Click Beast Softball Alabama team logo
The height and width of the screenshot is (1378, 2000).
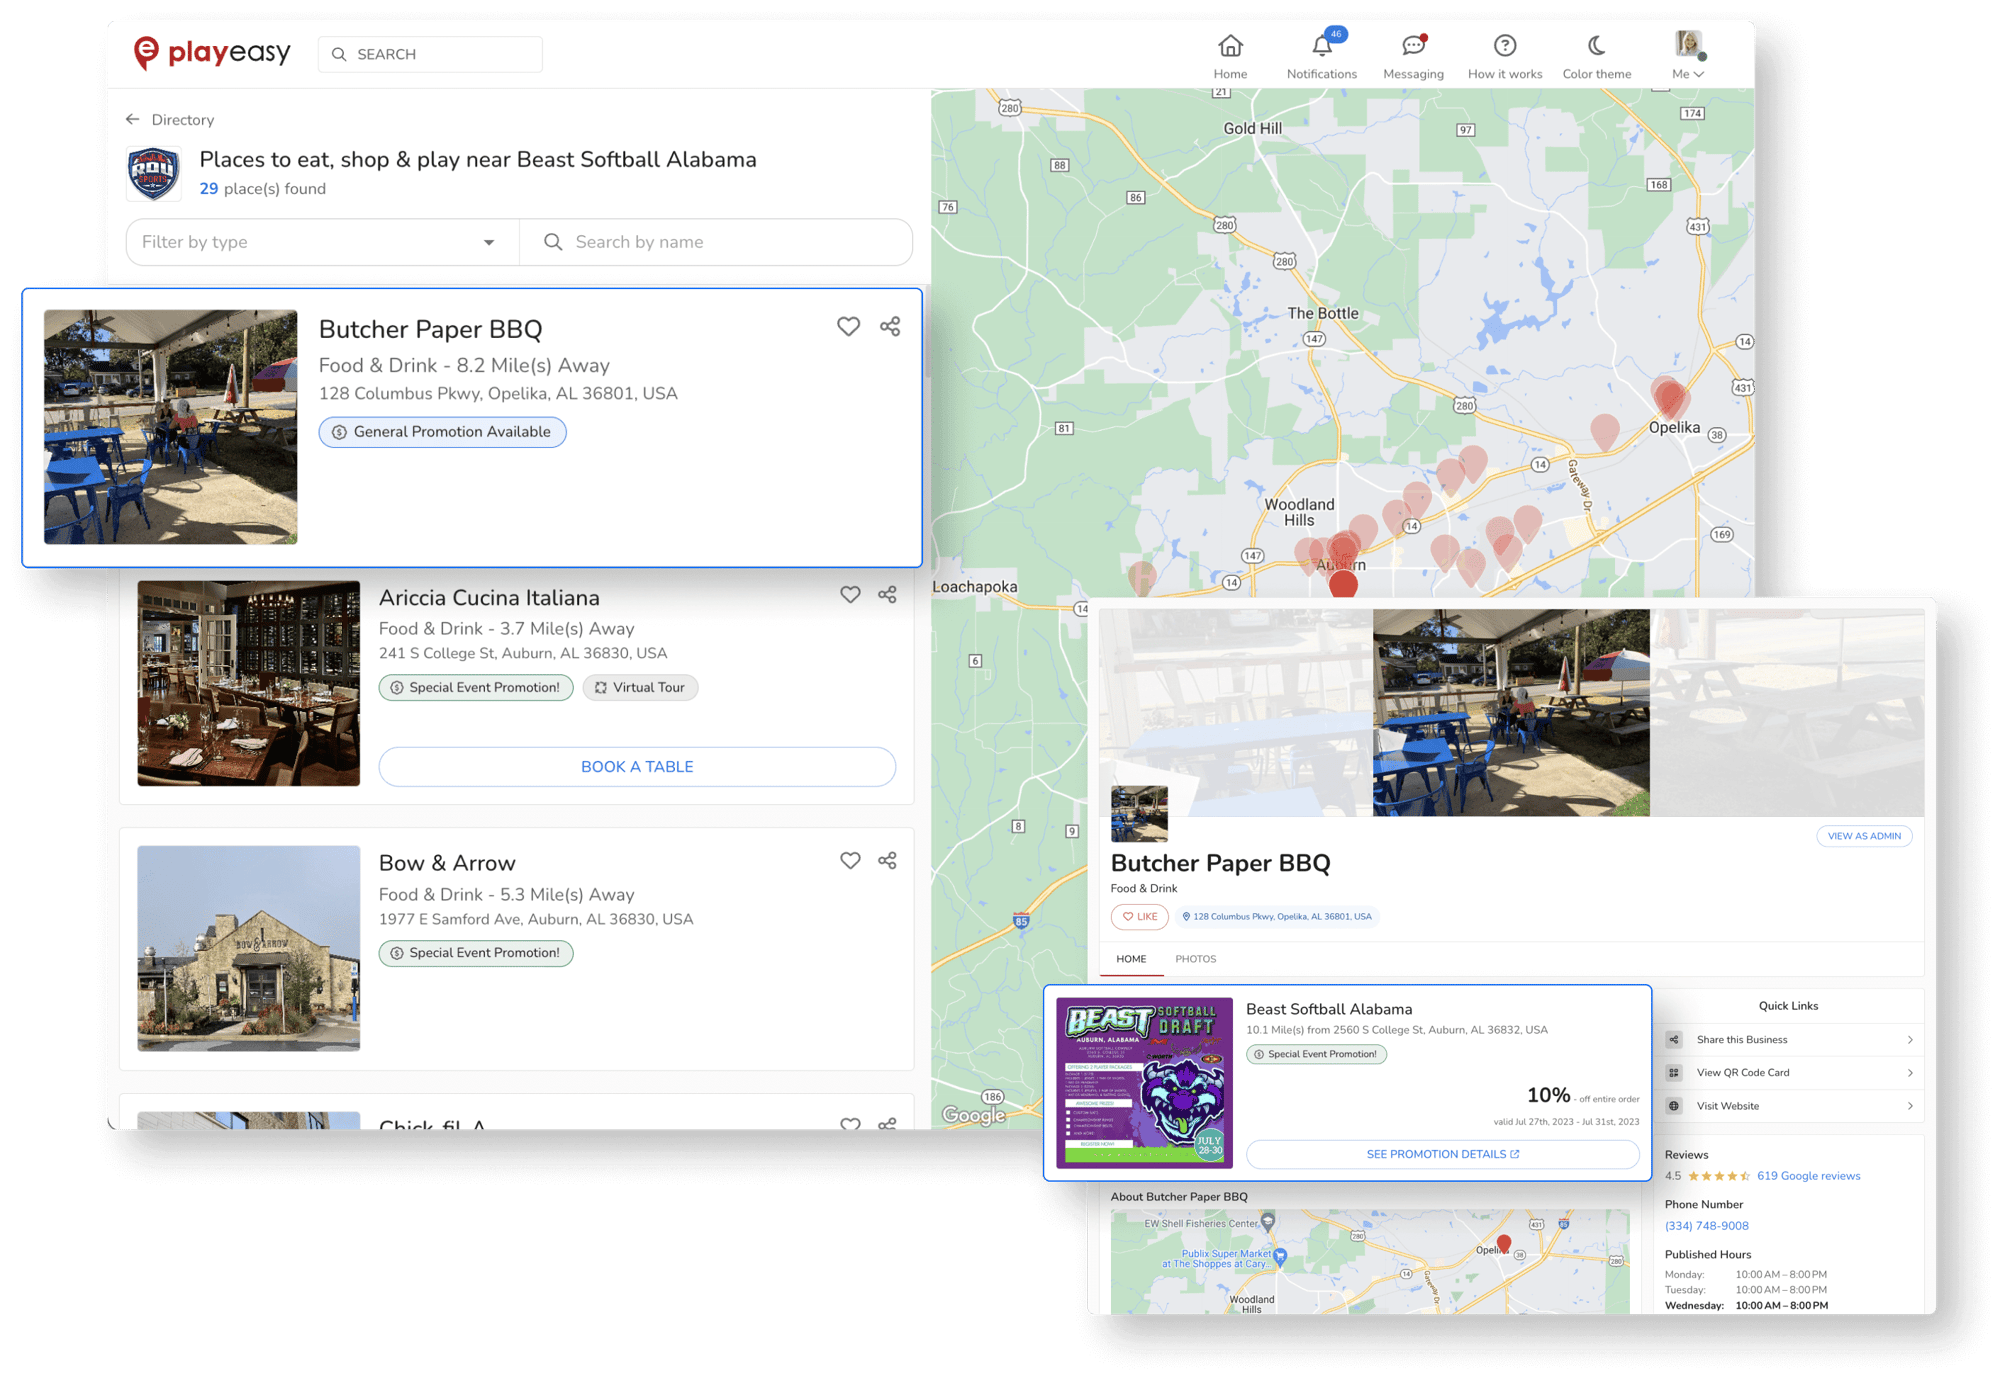tap(153, 173)
